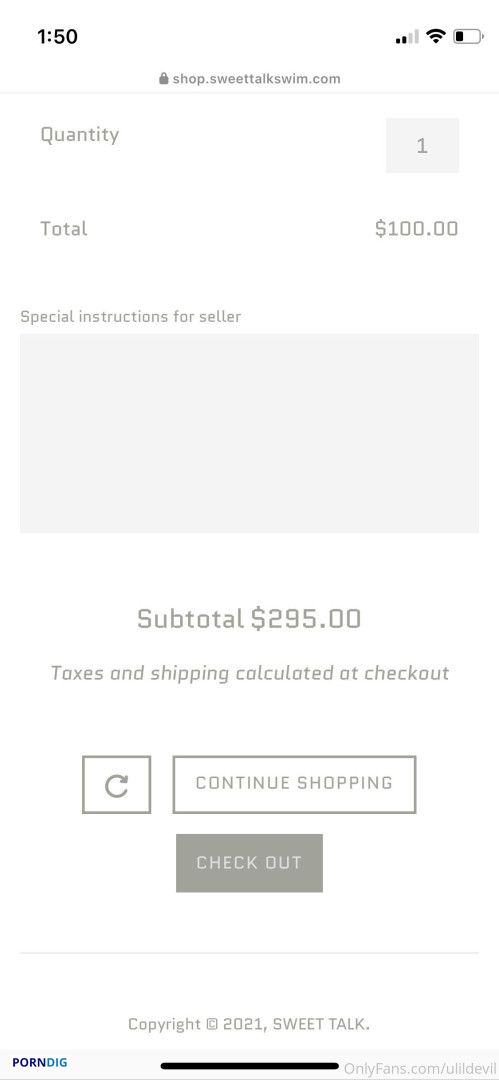Click the CHECK OUT button
499x1080 pixels.
point(250,863)
